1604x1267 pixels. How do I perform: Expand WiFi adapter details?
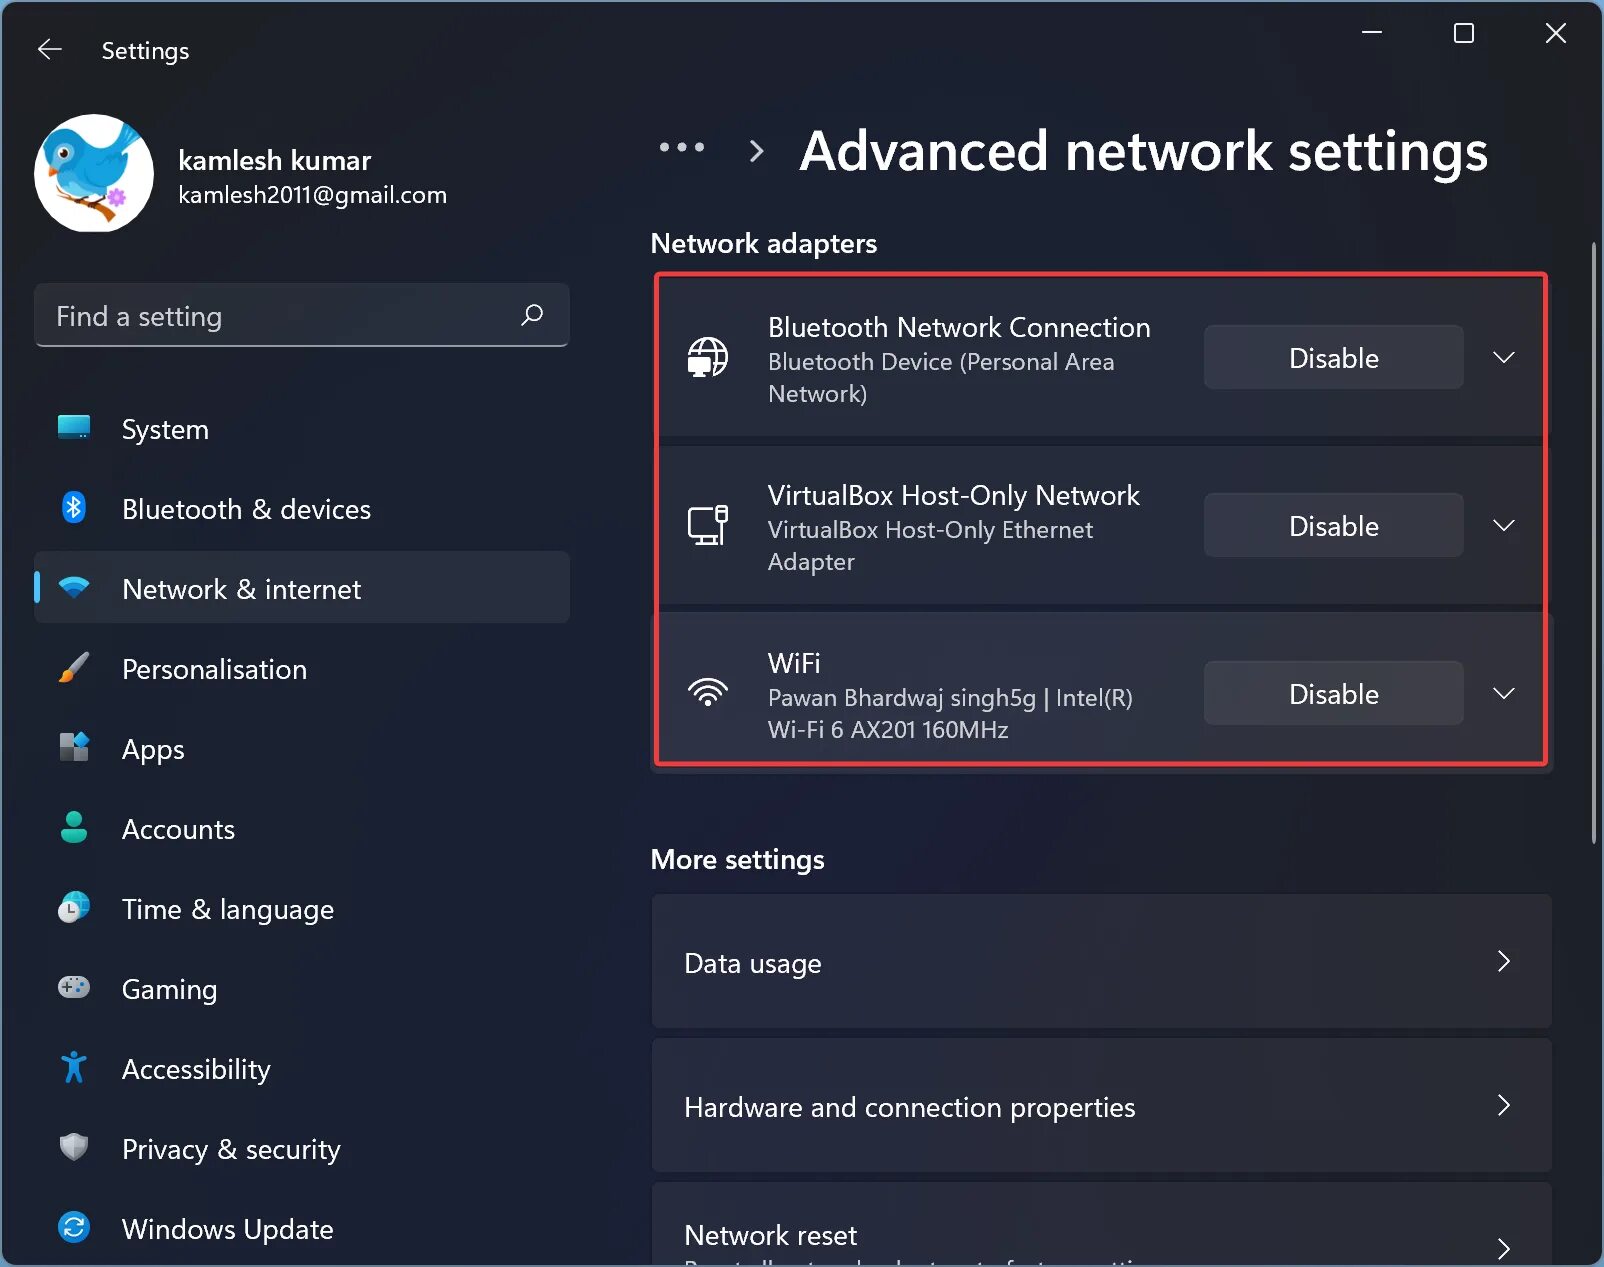(1503, 693)
